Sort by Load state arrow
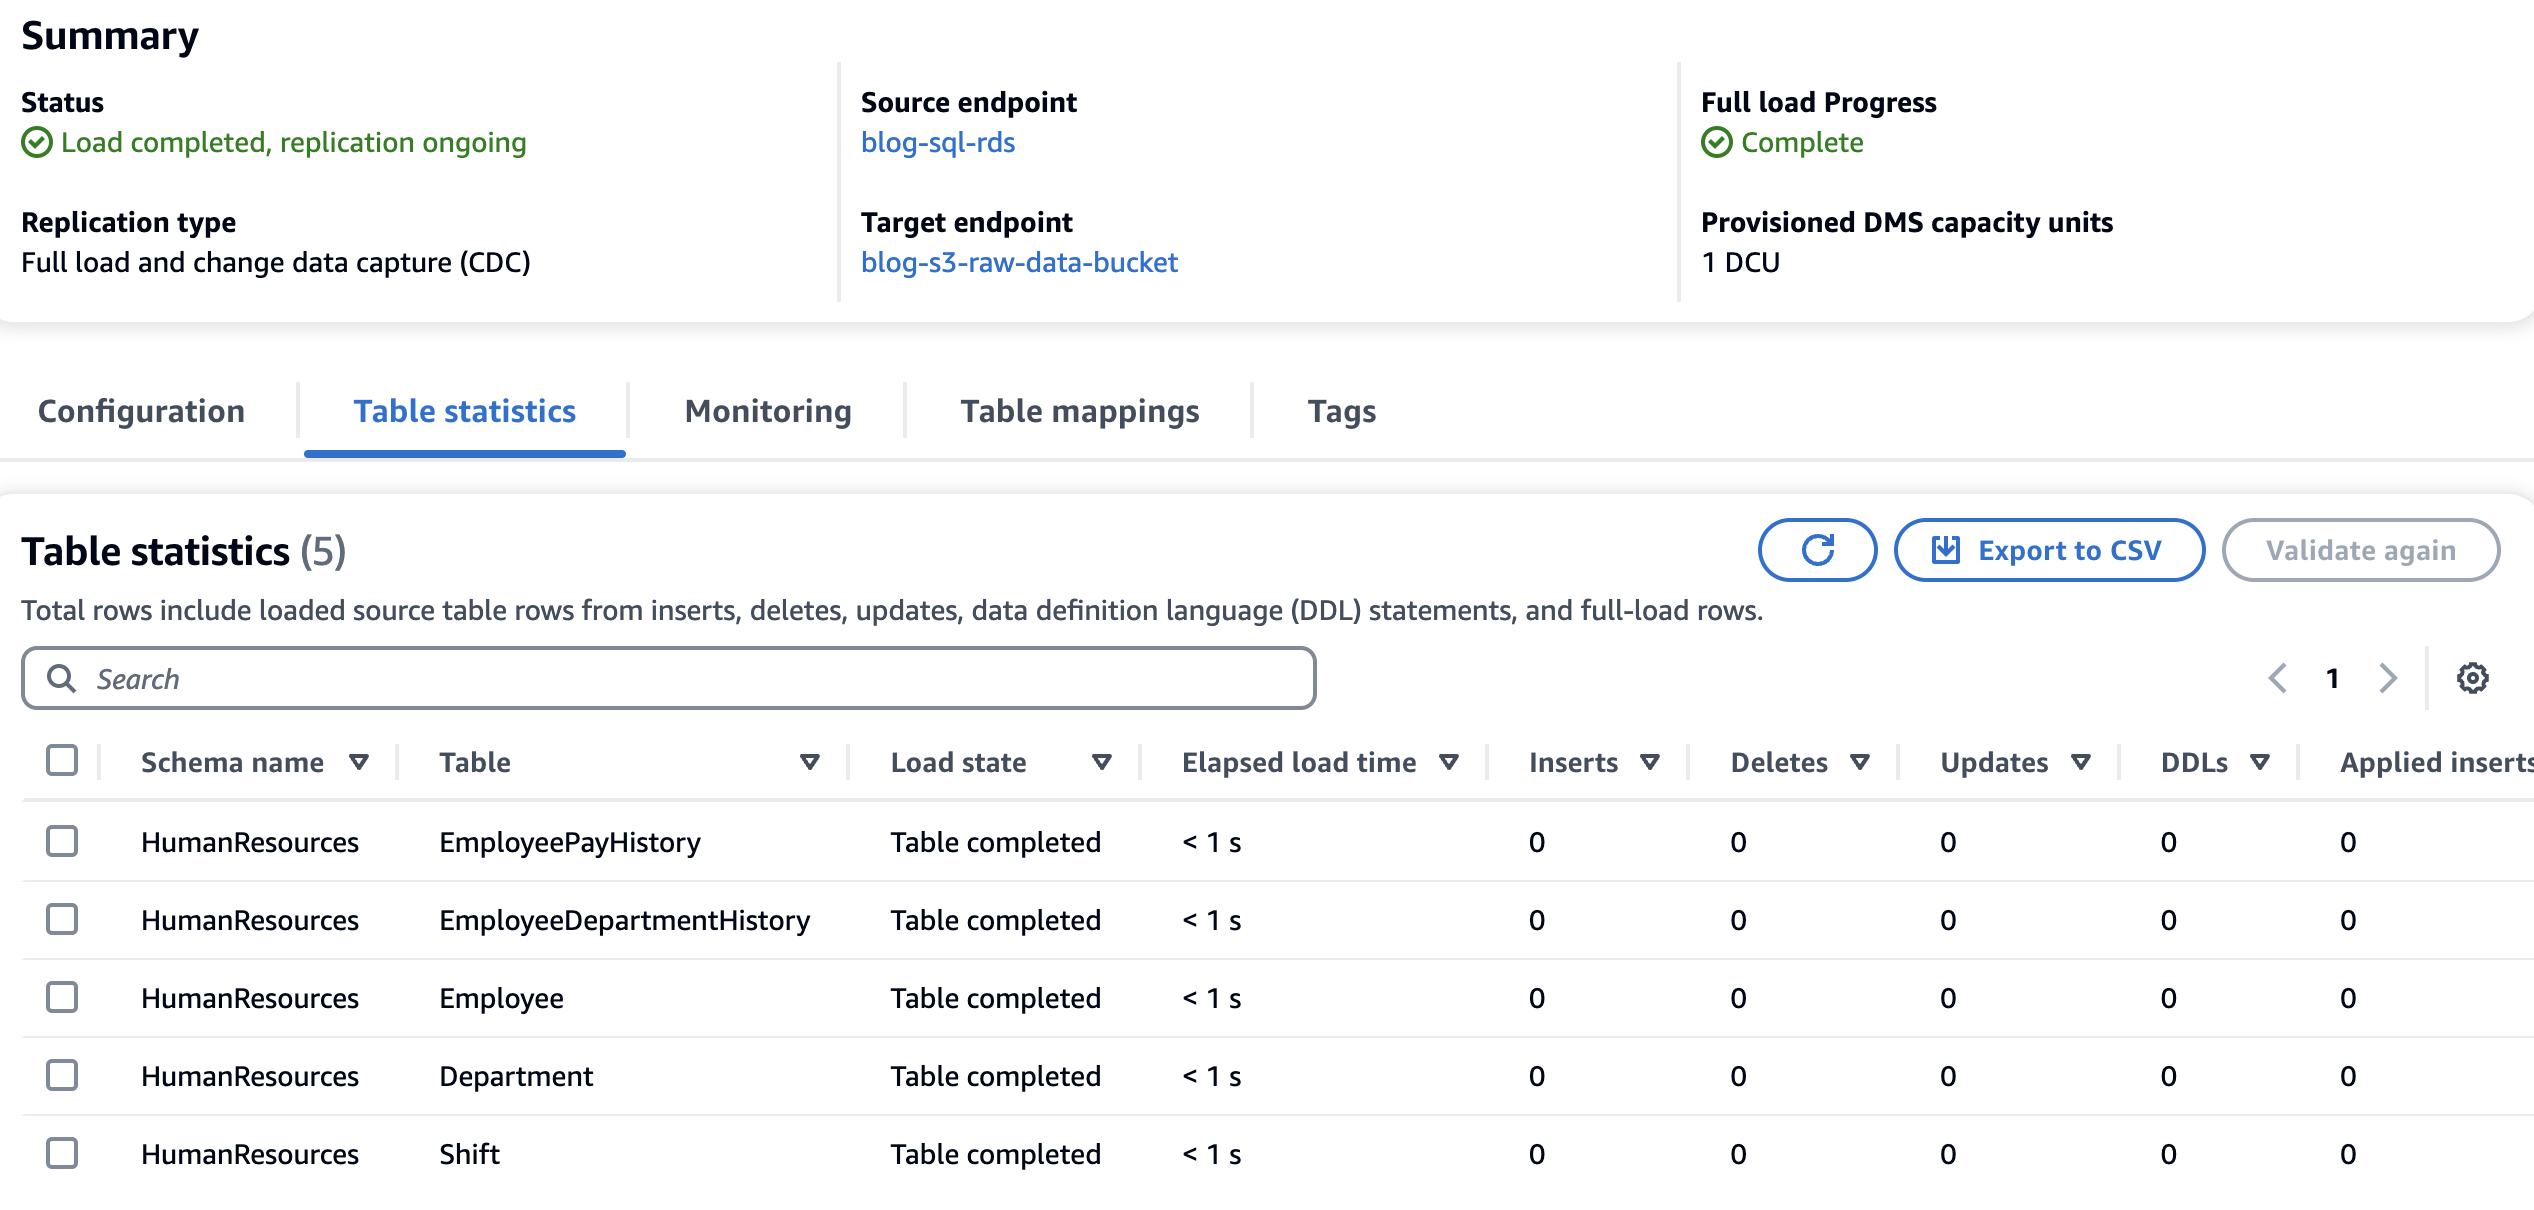The image size is (2534, 1210). 1102,762
